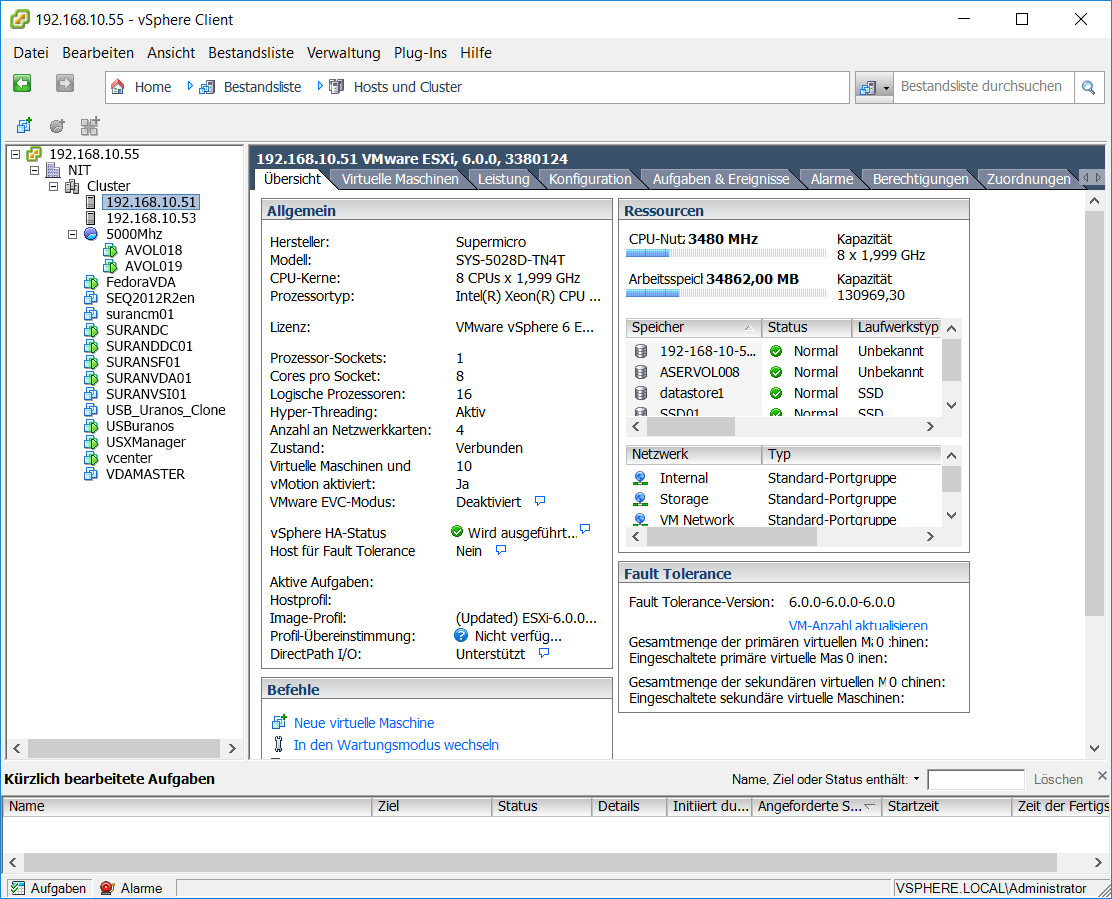Click the EVC-Modus info bubble icon
Viewport: 1112px width, 899px height.
540,501
